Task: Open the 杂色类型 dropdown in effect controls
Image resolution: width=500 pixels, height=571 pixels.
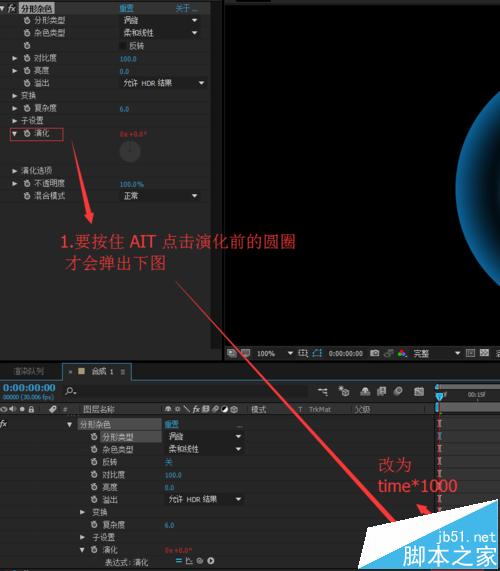Action: [x=160, y=33]
